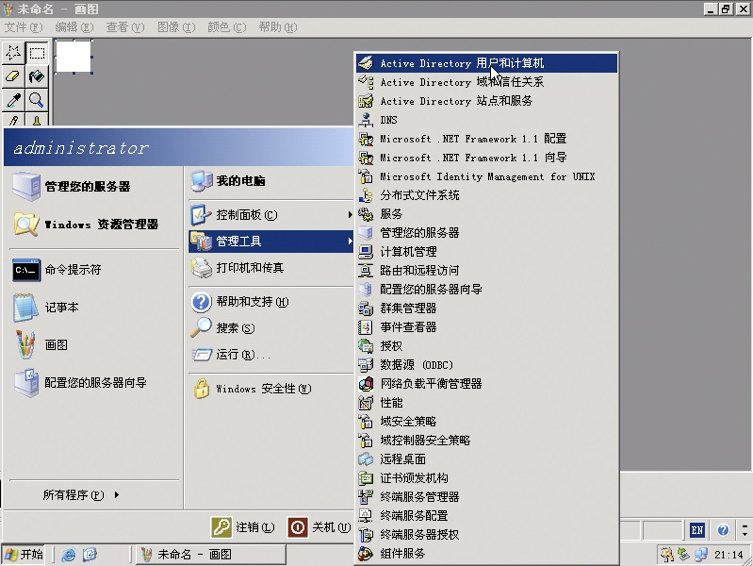The height and width of the screenshot is (566, 753).
Task: Click the 网络负载平衡管理器 icon
Action: 365,384
